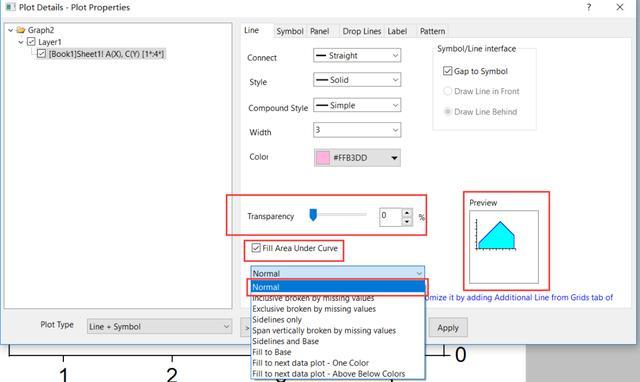Open the Plot Type dropdown showing Line + Symbol
640x382 pixels.
coord(159,326)
